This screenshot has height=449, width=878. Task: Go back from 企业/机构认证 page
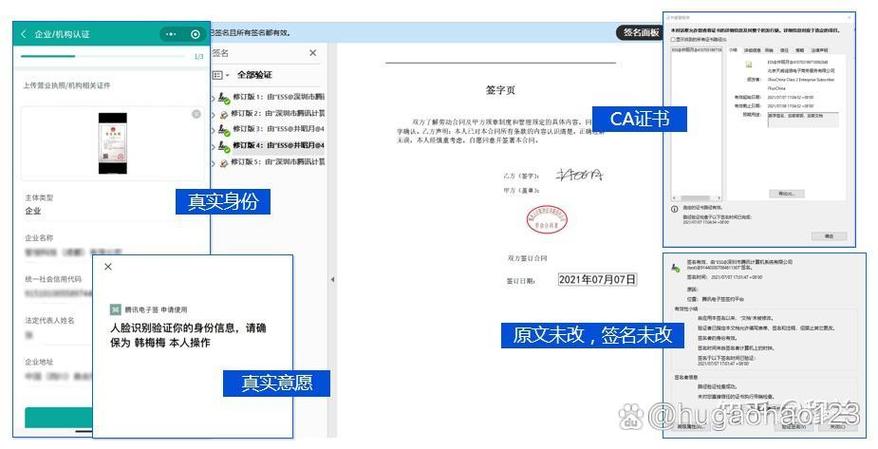click(x=24, y=34)
